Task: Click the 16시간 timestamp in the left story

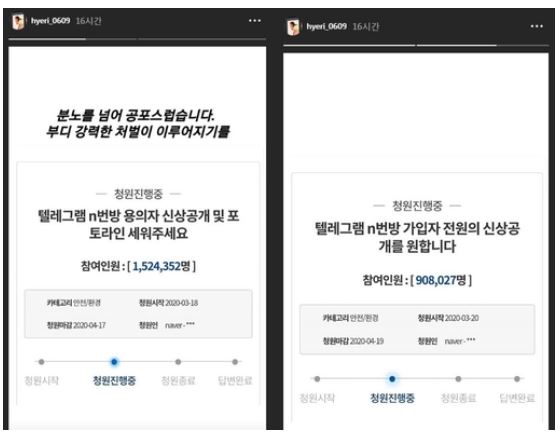Action: pos(89,21)
